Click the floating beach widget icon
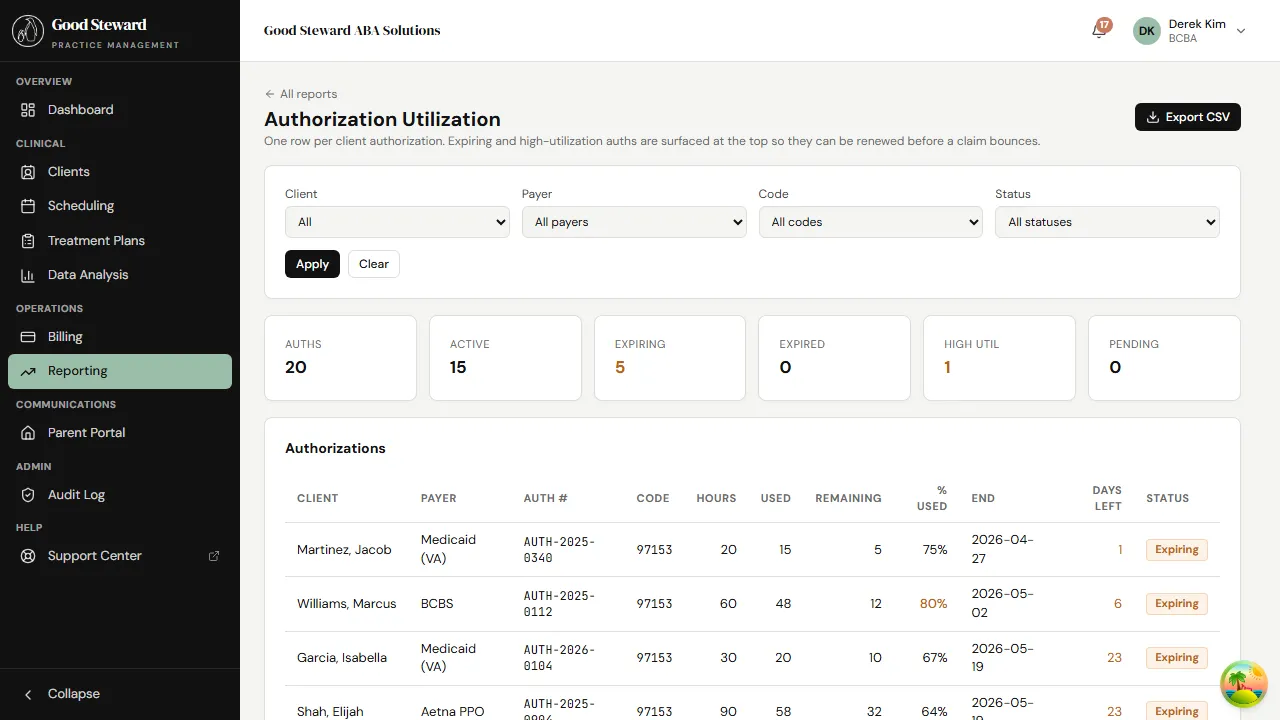1280x720 pixels. (1243, 683)
